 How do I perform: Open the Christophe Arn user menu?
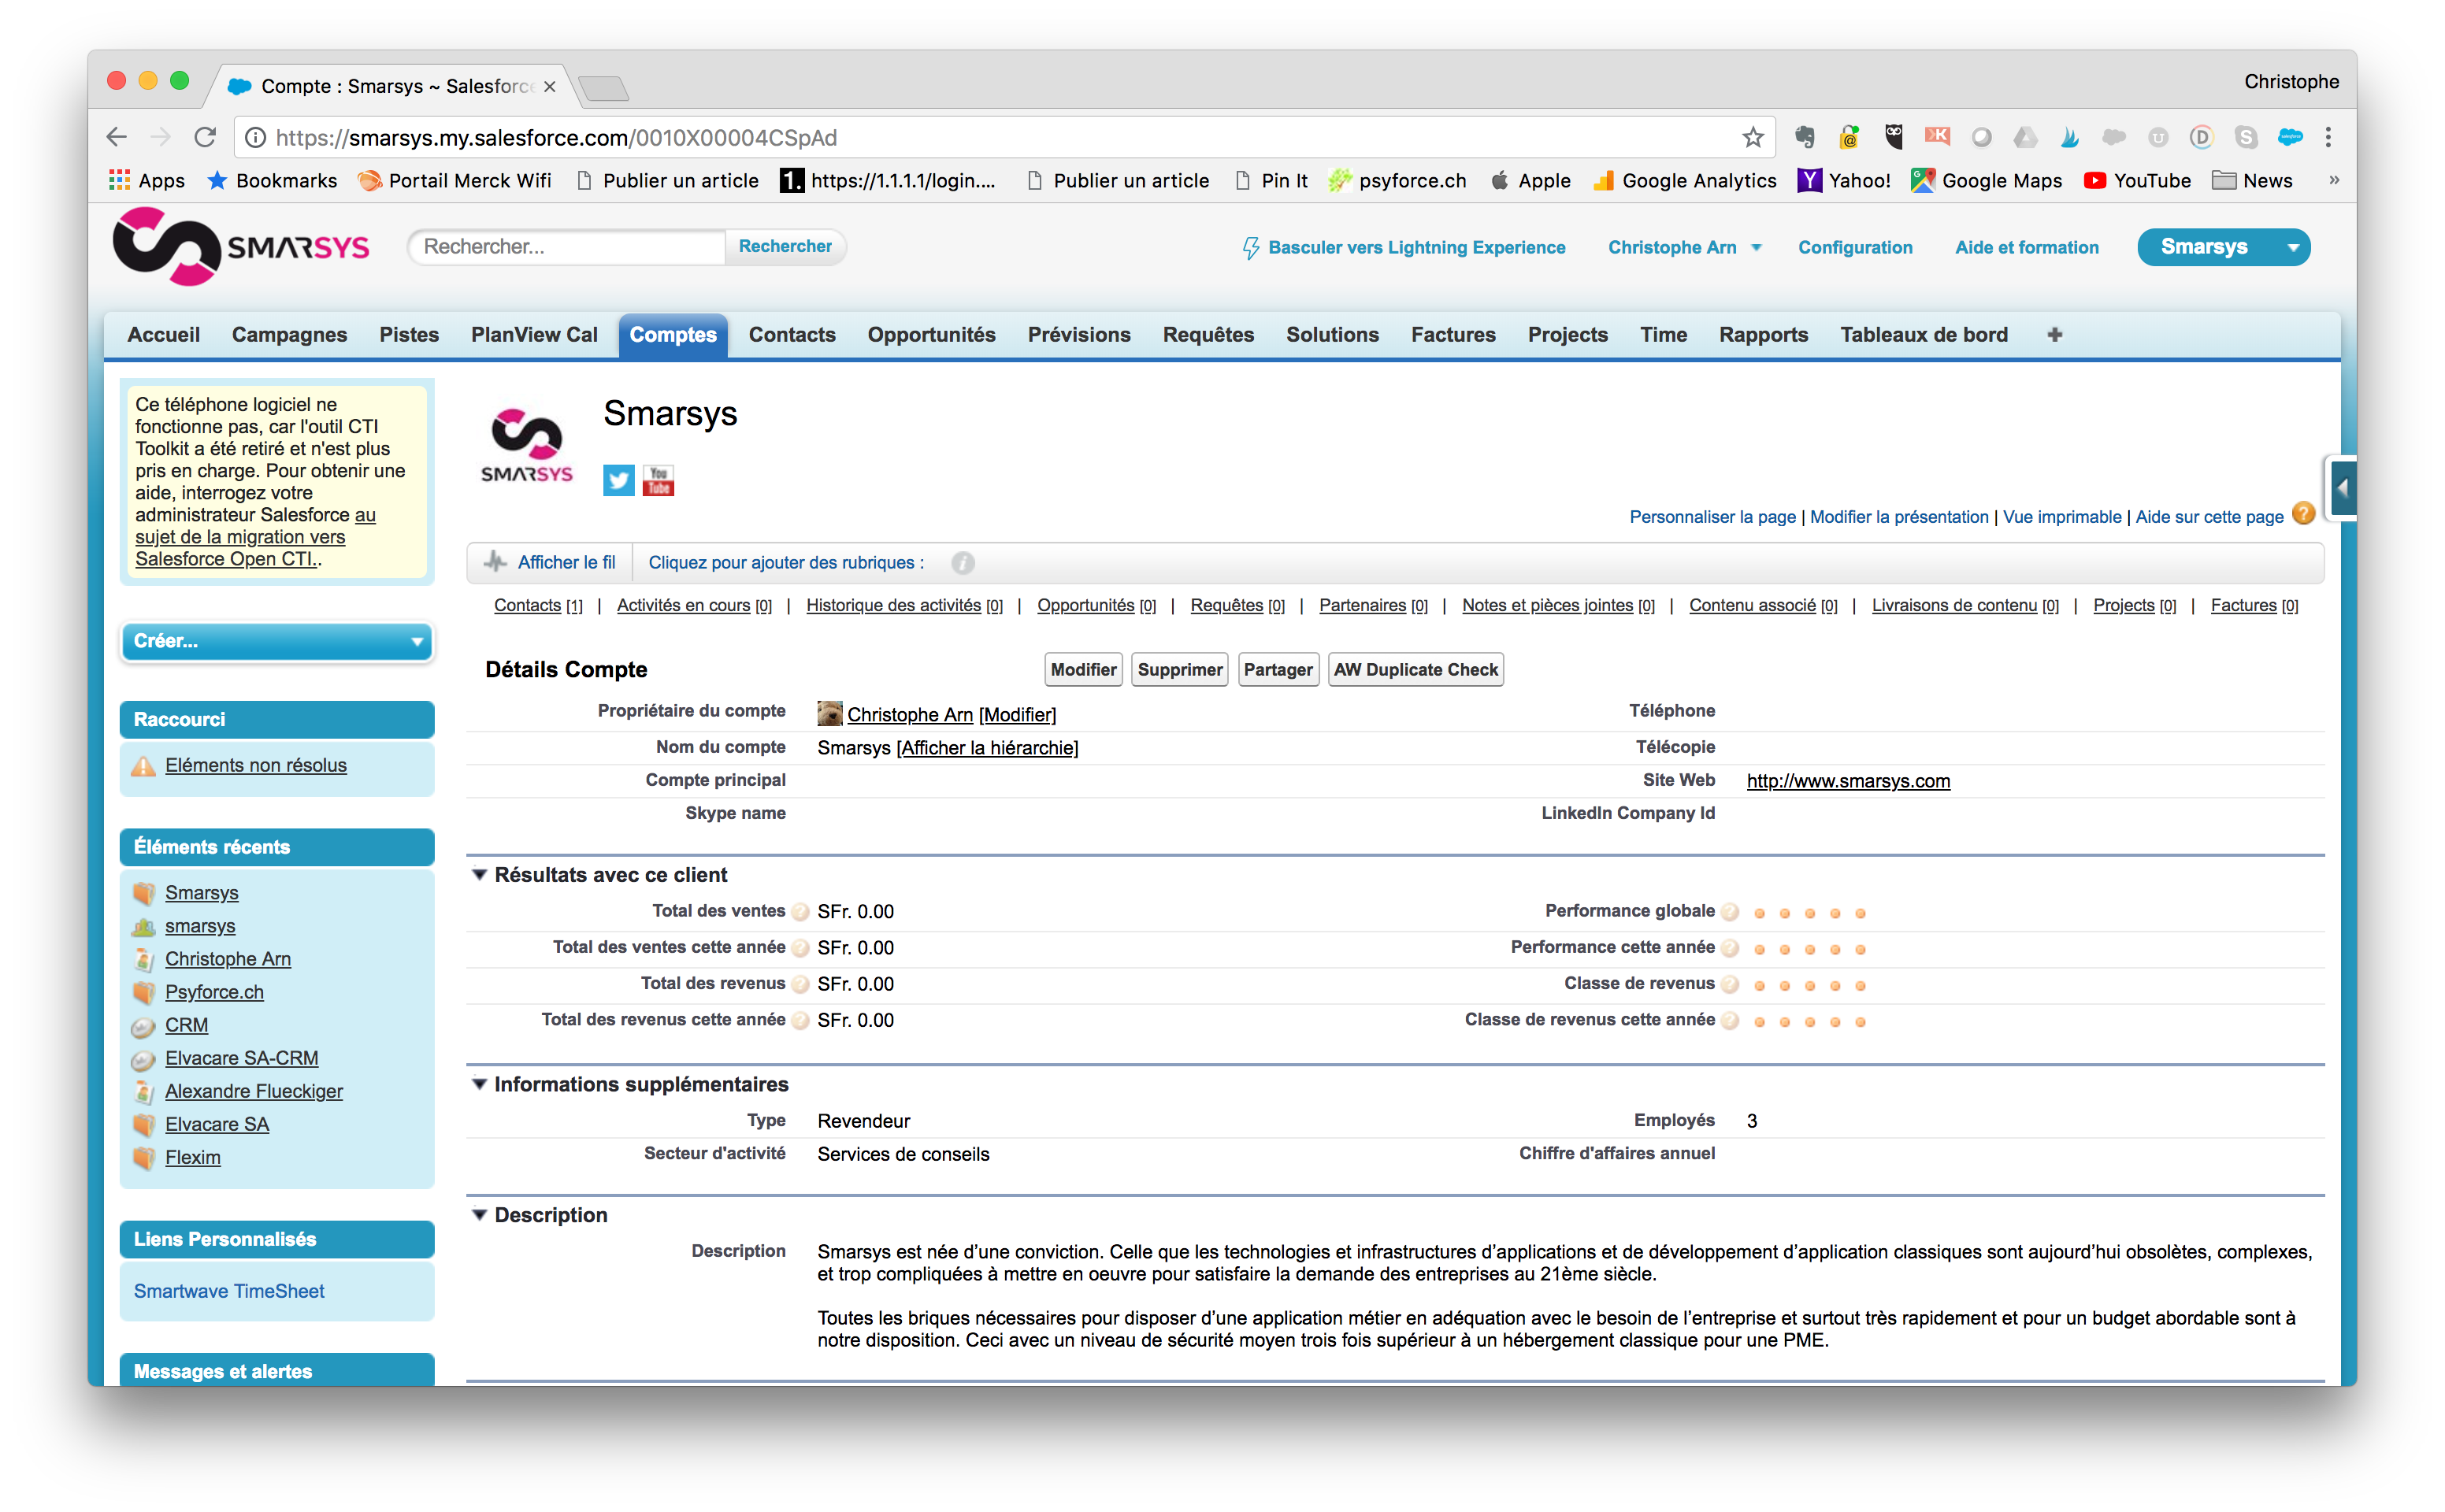1683,247
